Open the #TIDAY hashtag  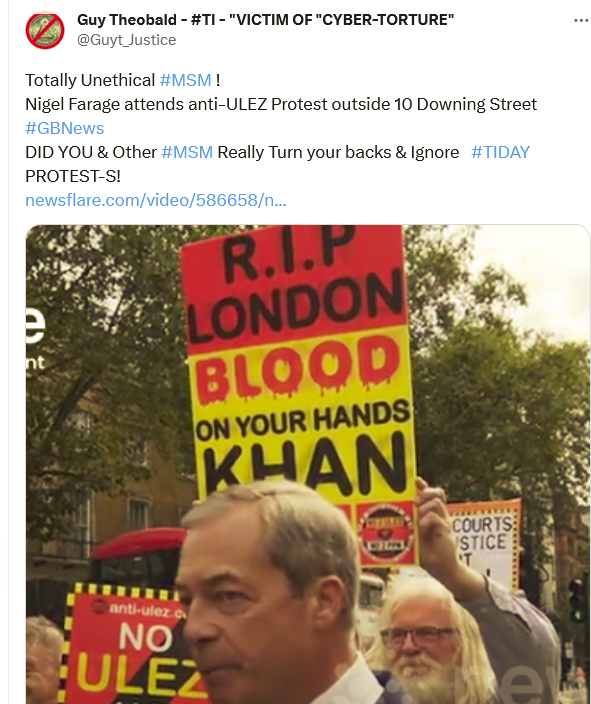pyautogui.click(x=500, y=152)
